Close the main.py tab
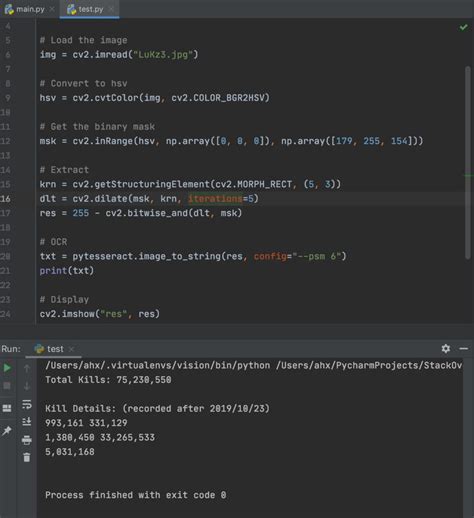Screen dimensions: 474x518 (52, 9)
